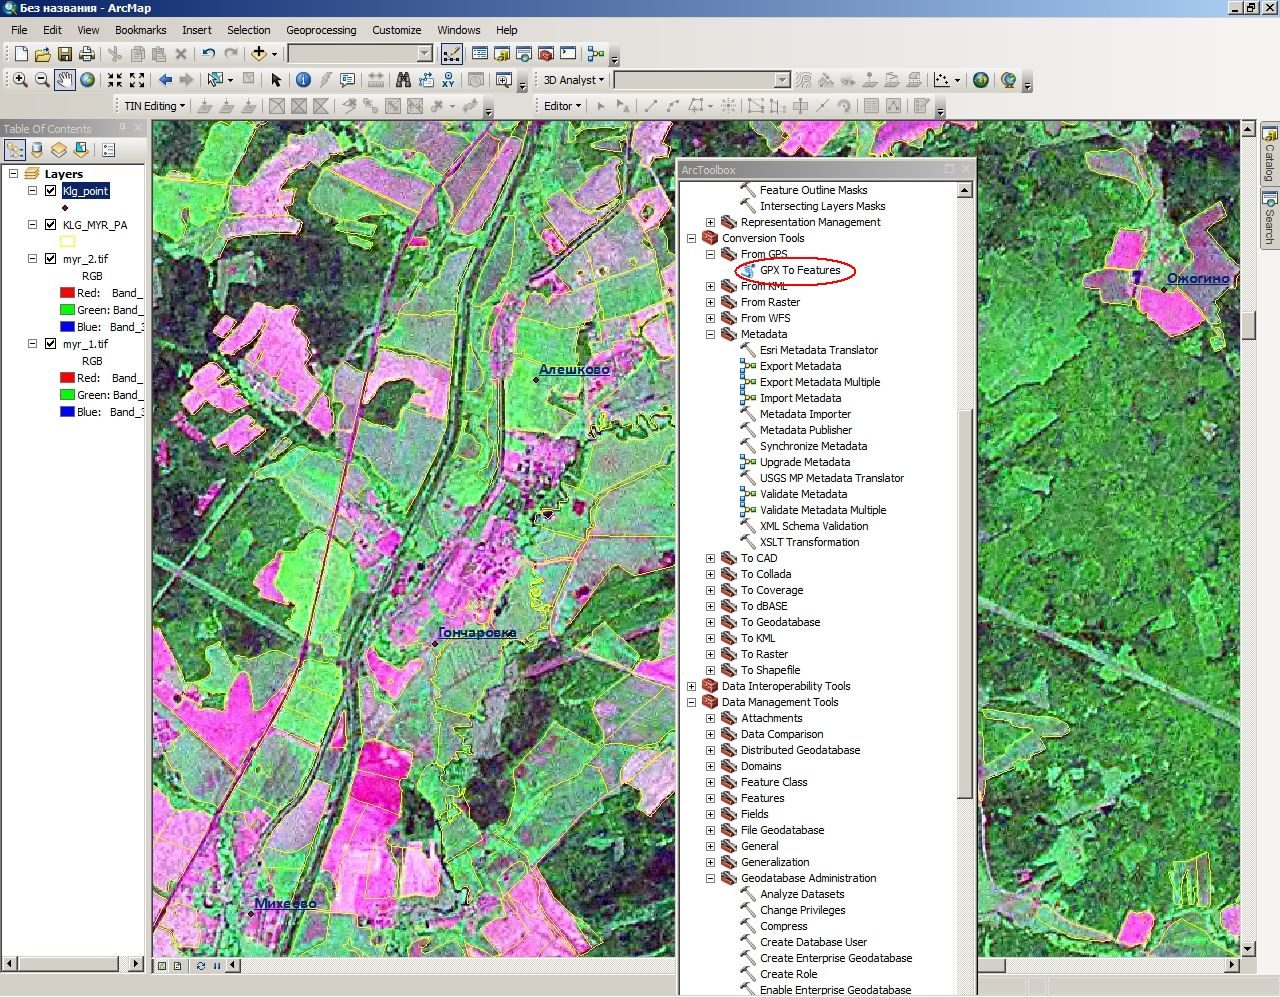
Task: Hide the myr_2.tif raster layer
Action: (51, 259)
